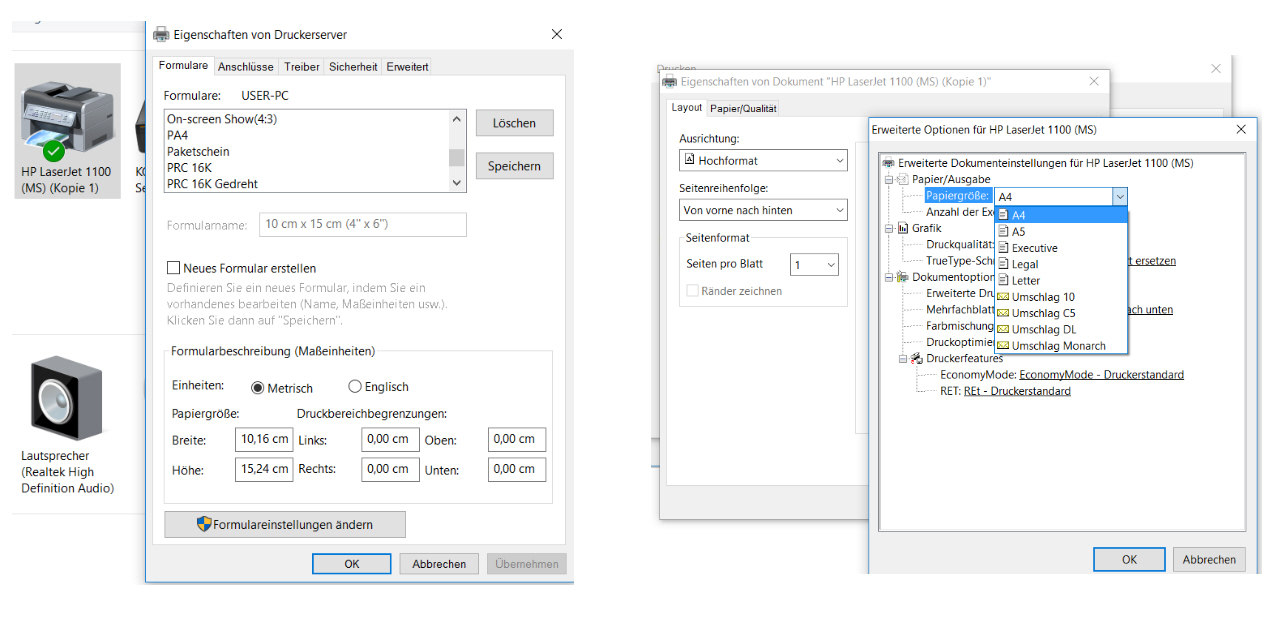Click the envelope icon next to Umschlag Monarch
This screenshot has width=1280, height=622.
(1004, 345)
